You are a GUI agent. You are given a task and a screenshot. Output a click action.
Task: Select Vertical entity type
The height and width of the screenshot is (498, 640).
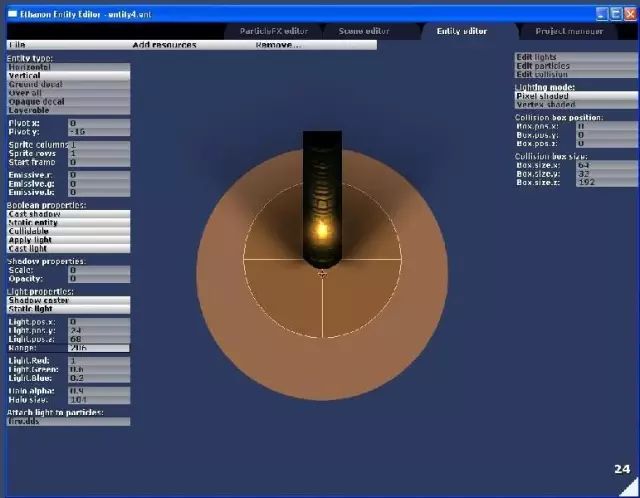69,76
